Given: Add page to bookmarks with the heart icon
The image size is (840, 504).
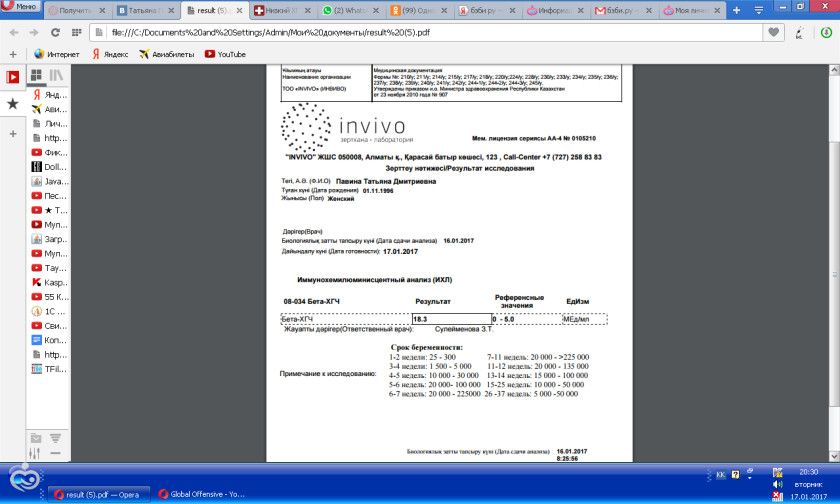Looking at the screenshot, I should pyautogui.click(x=773, y=33).
